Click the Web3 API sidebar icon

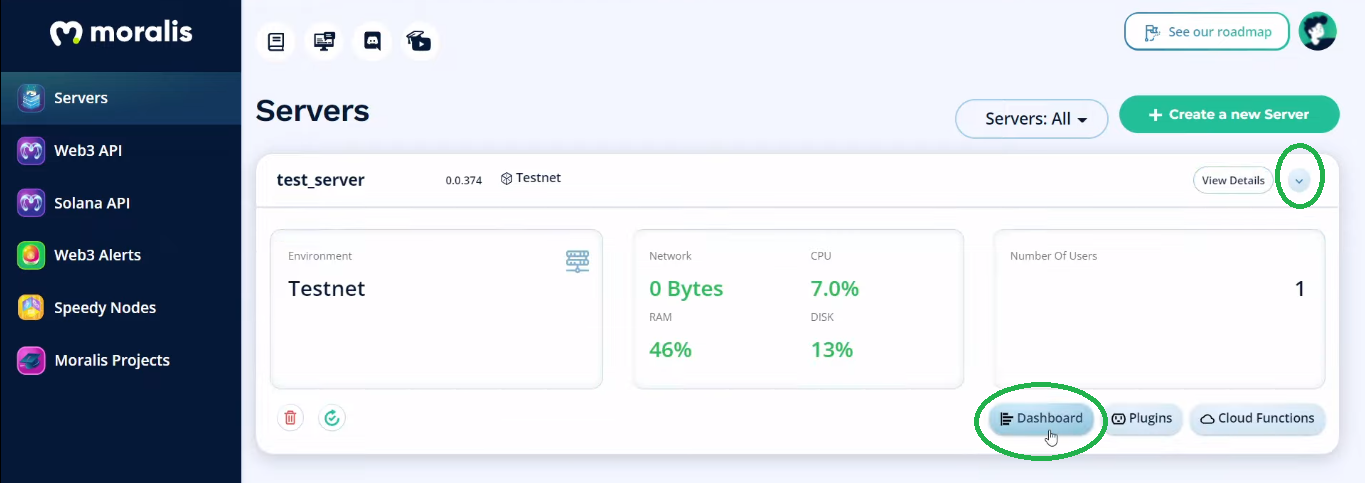coord(31,151)
